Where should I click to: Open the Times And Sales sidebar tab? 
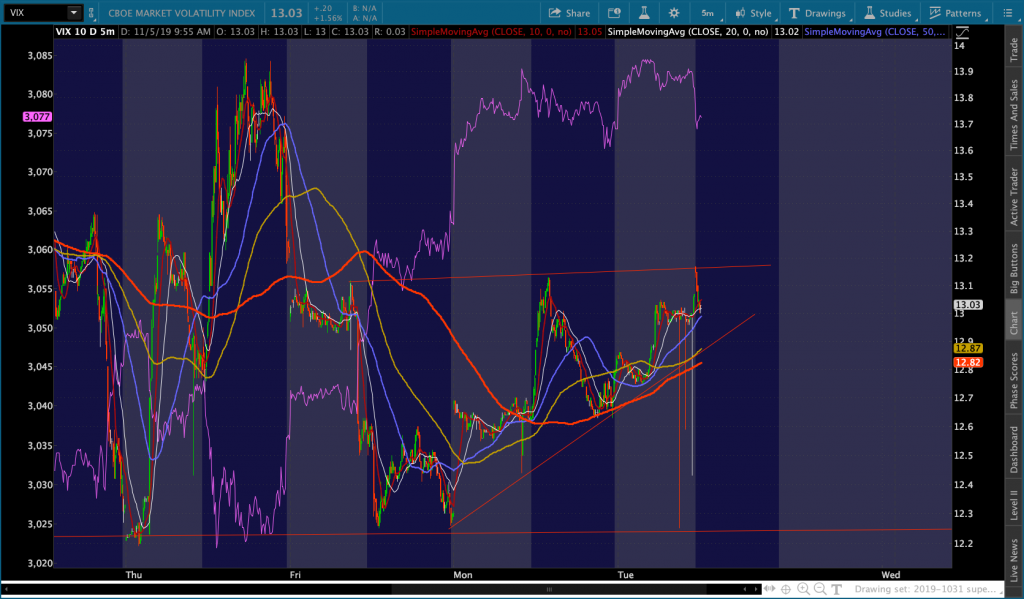pos(1014,115)
